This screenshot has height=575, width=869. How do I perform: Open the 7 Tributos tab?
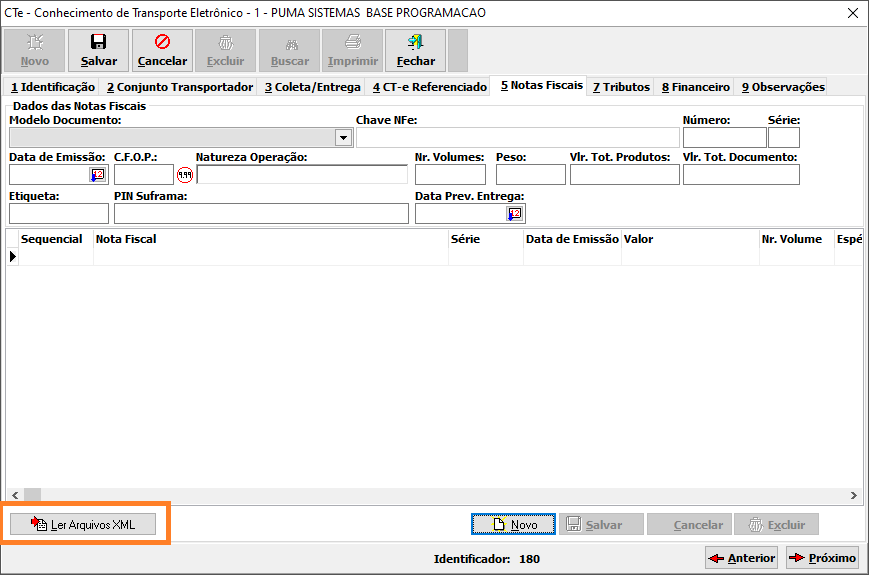coord(621,87)
